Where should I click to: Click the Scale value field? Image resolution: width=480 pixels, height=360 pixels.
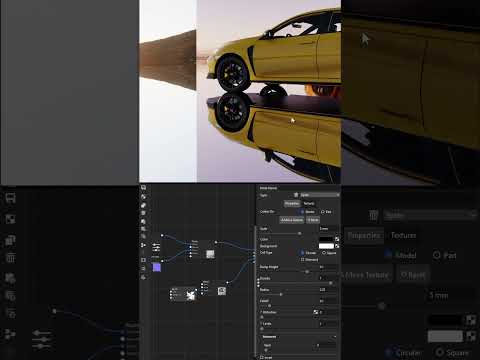pyautogui.click(x=328, y=229)
